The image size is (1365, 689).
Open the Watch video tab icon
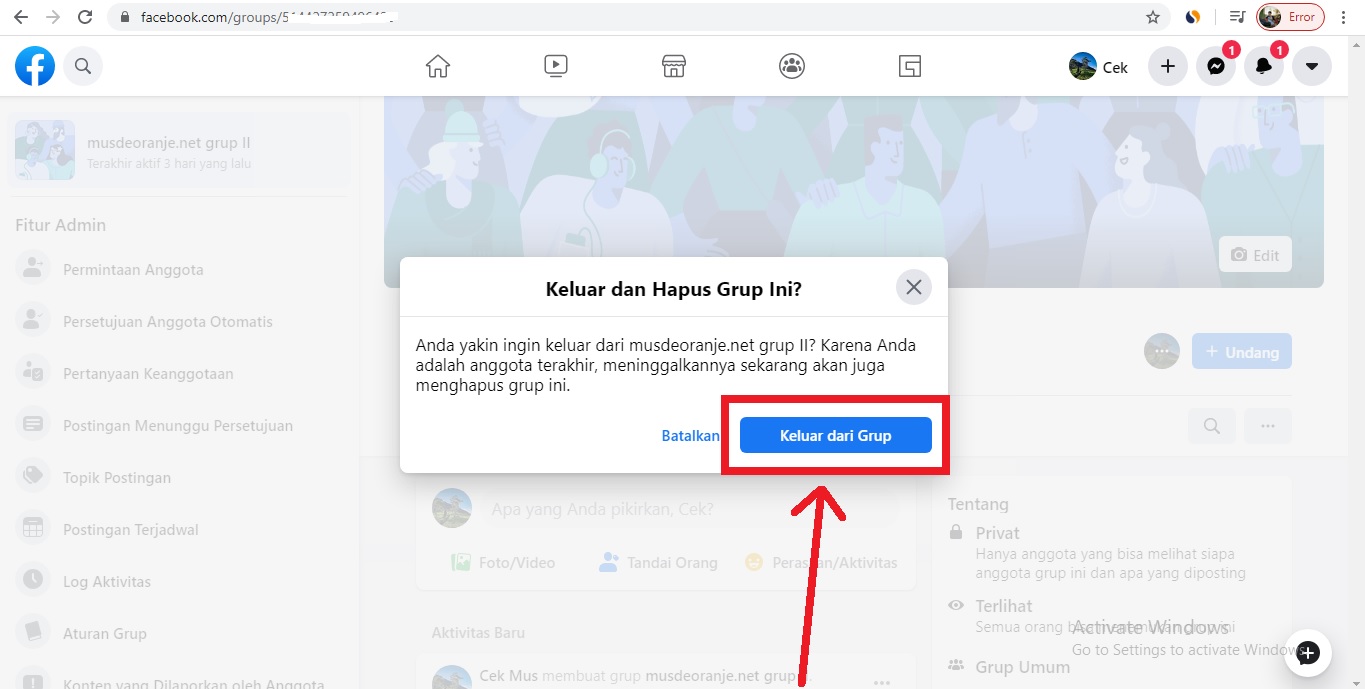click(x=556, y=66)
